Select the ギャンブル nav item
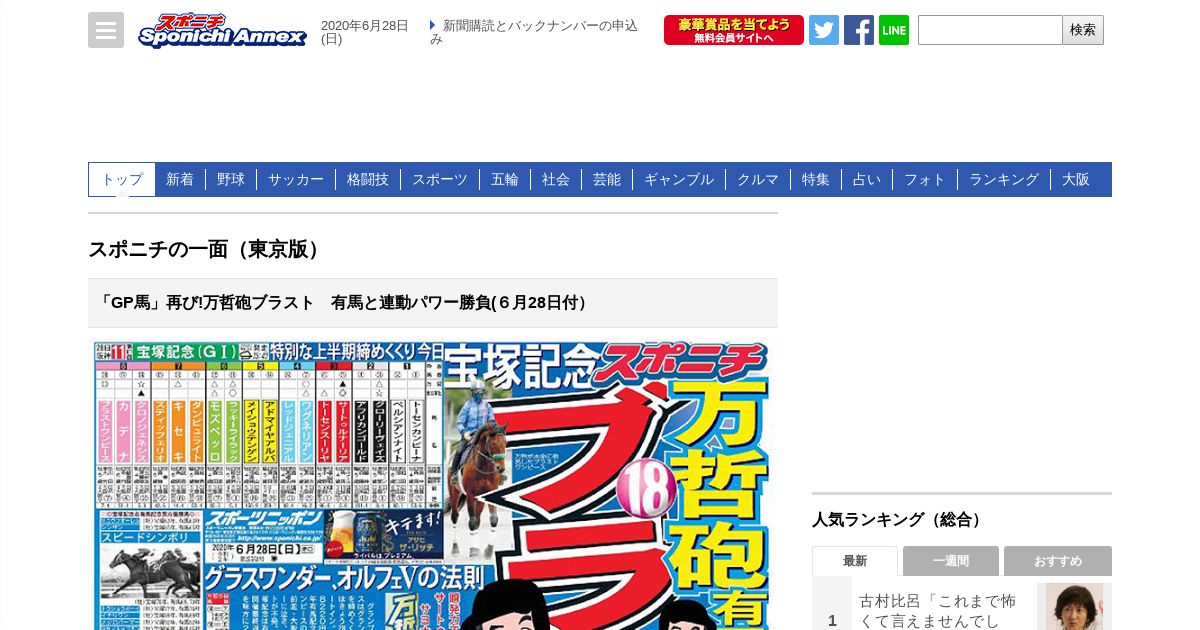The width and height of the screenshot is (1200, 630). click(679, 180)
